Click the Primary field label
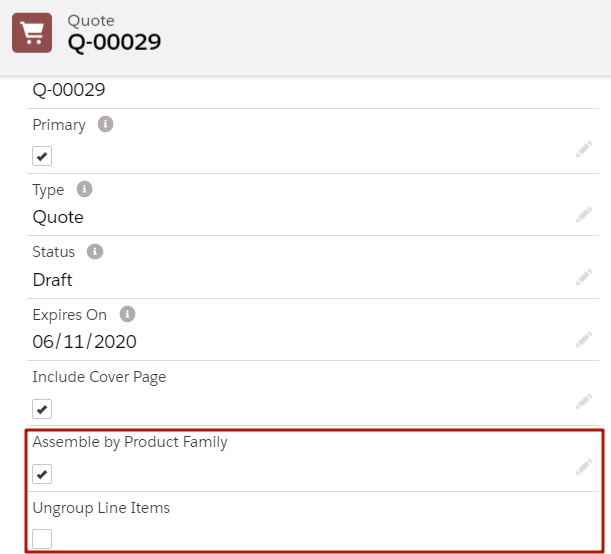Viewport: 611px width, 554px height. [x=59, y=125]
